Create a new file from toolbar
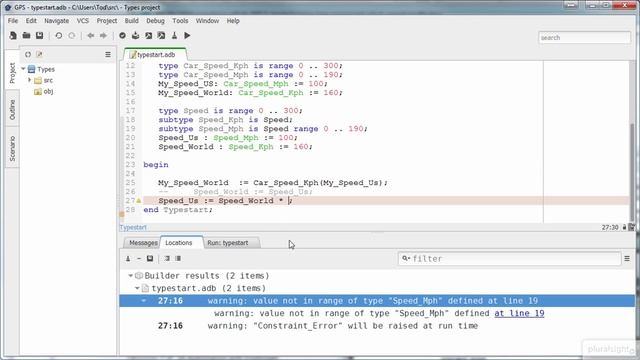640x360 pixels. (13, 36)
